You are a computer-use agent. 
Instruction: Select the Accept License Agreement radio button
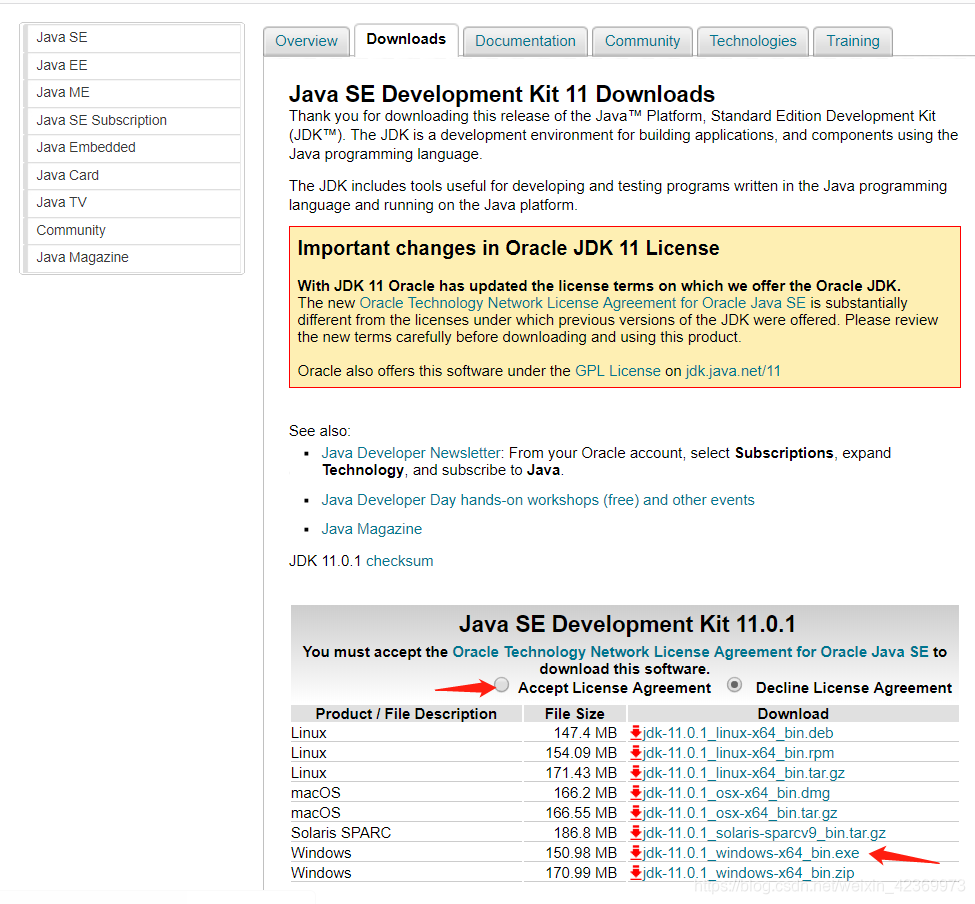(x=501, y=685)
